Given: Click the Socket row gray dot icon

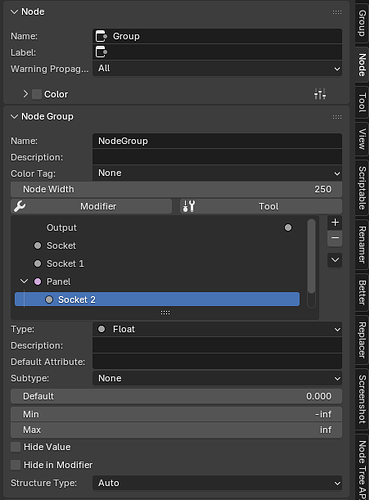Looking at the screenshot, I should pos(38,246).
